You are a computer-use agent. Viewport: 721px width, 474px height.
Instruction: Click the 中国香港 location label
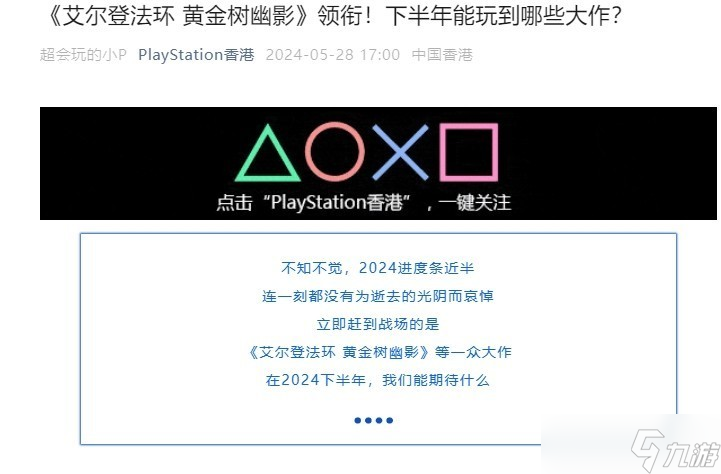coord(442,55)
